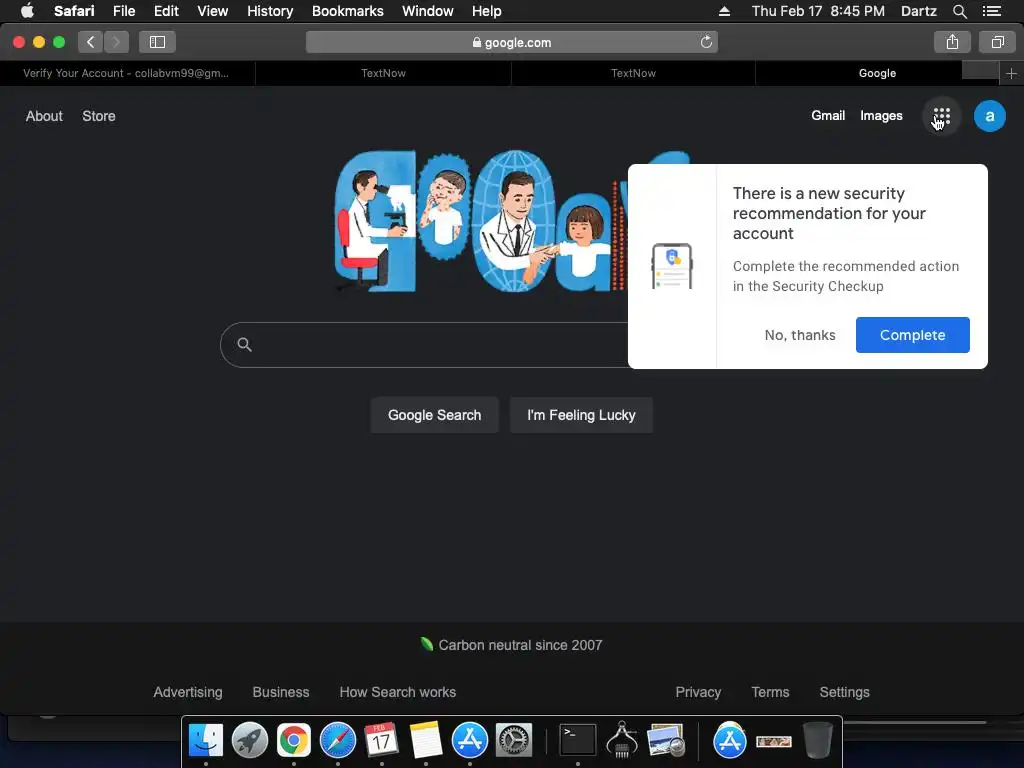Screen dimensions: 1024x768
Task: Switch to the Verify Your Account tab
Action: [127, 73]
